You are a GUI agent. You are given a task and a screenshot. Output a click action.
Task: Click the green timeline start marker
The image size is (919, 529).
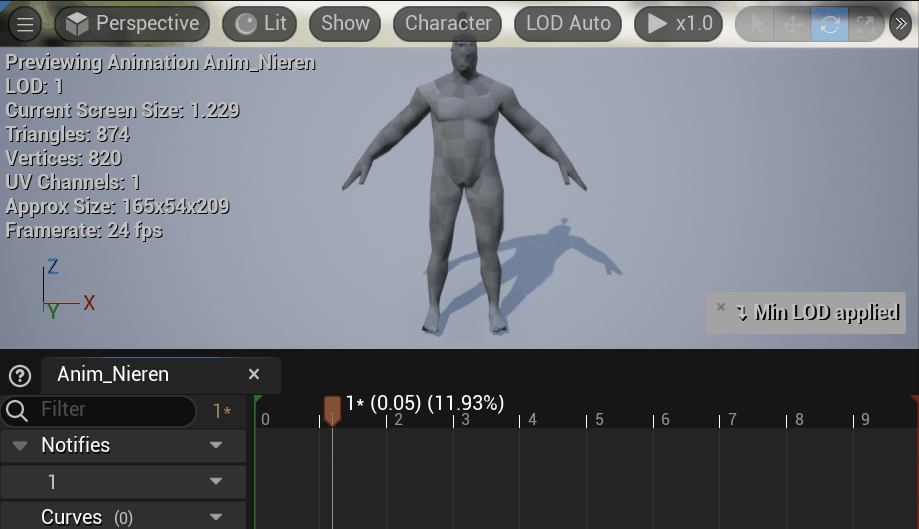(257, 400)
